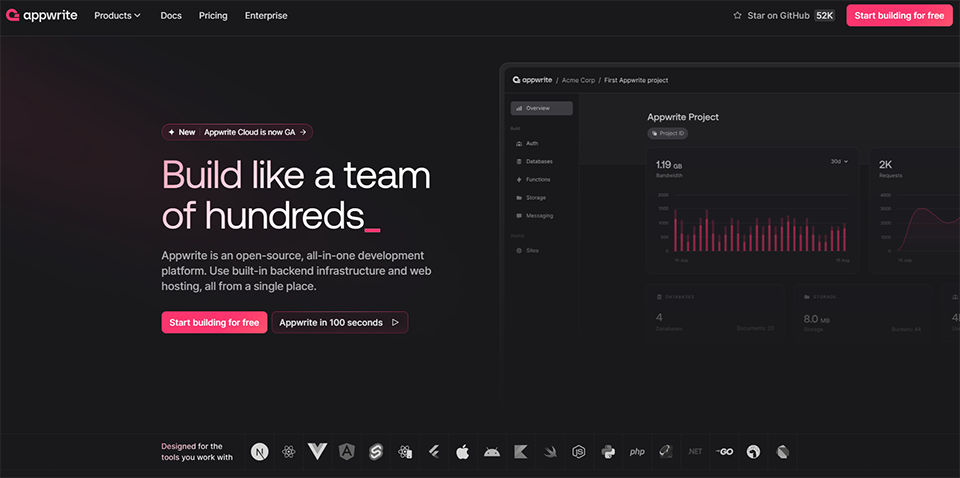Click the Auth icon in dashboard sidebar
This screenshot has width=960, height=478.
(519, 143)
